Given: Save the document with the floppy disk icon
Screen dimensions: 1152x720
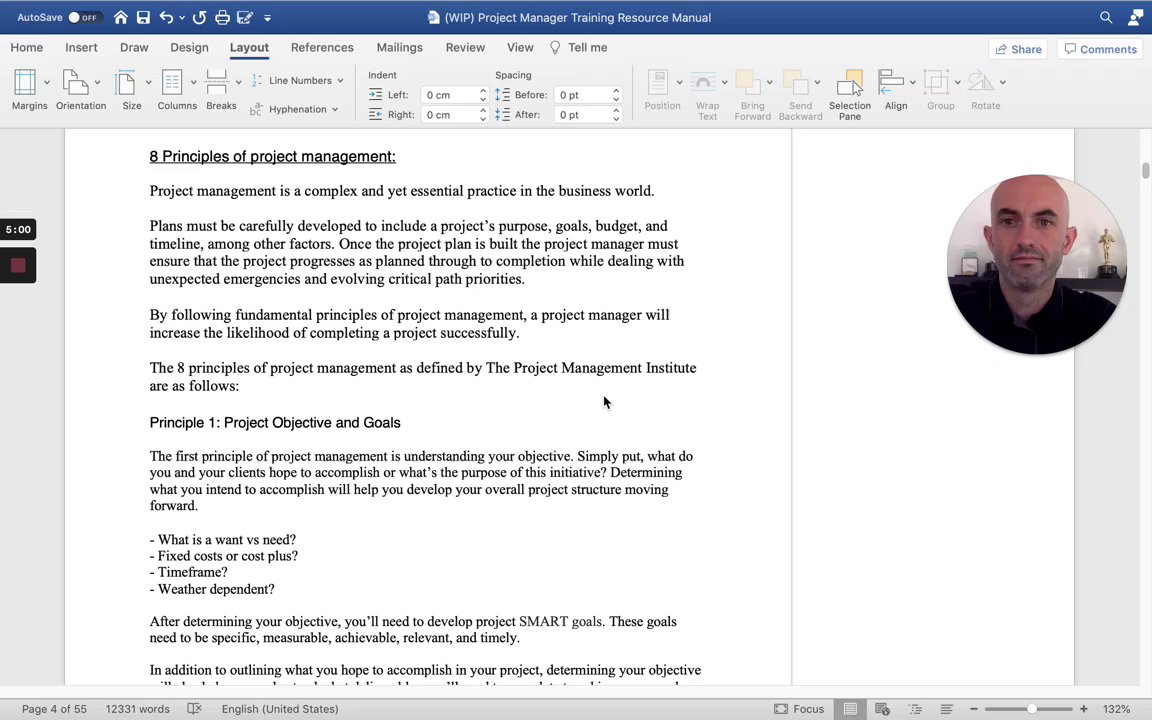Looking at the screenshot, I should tap(143, 17).
